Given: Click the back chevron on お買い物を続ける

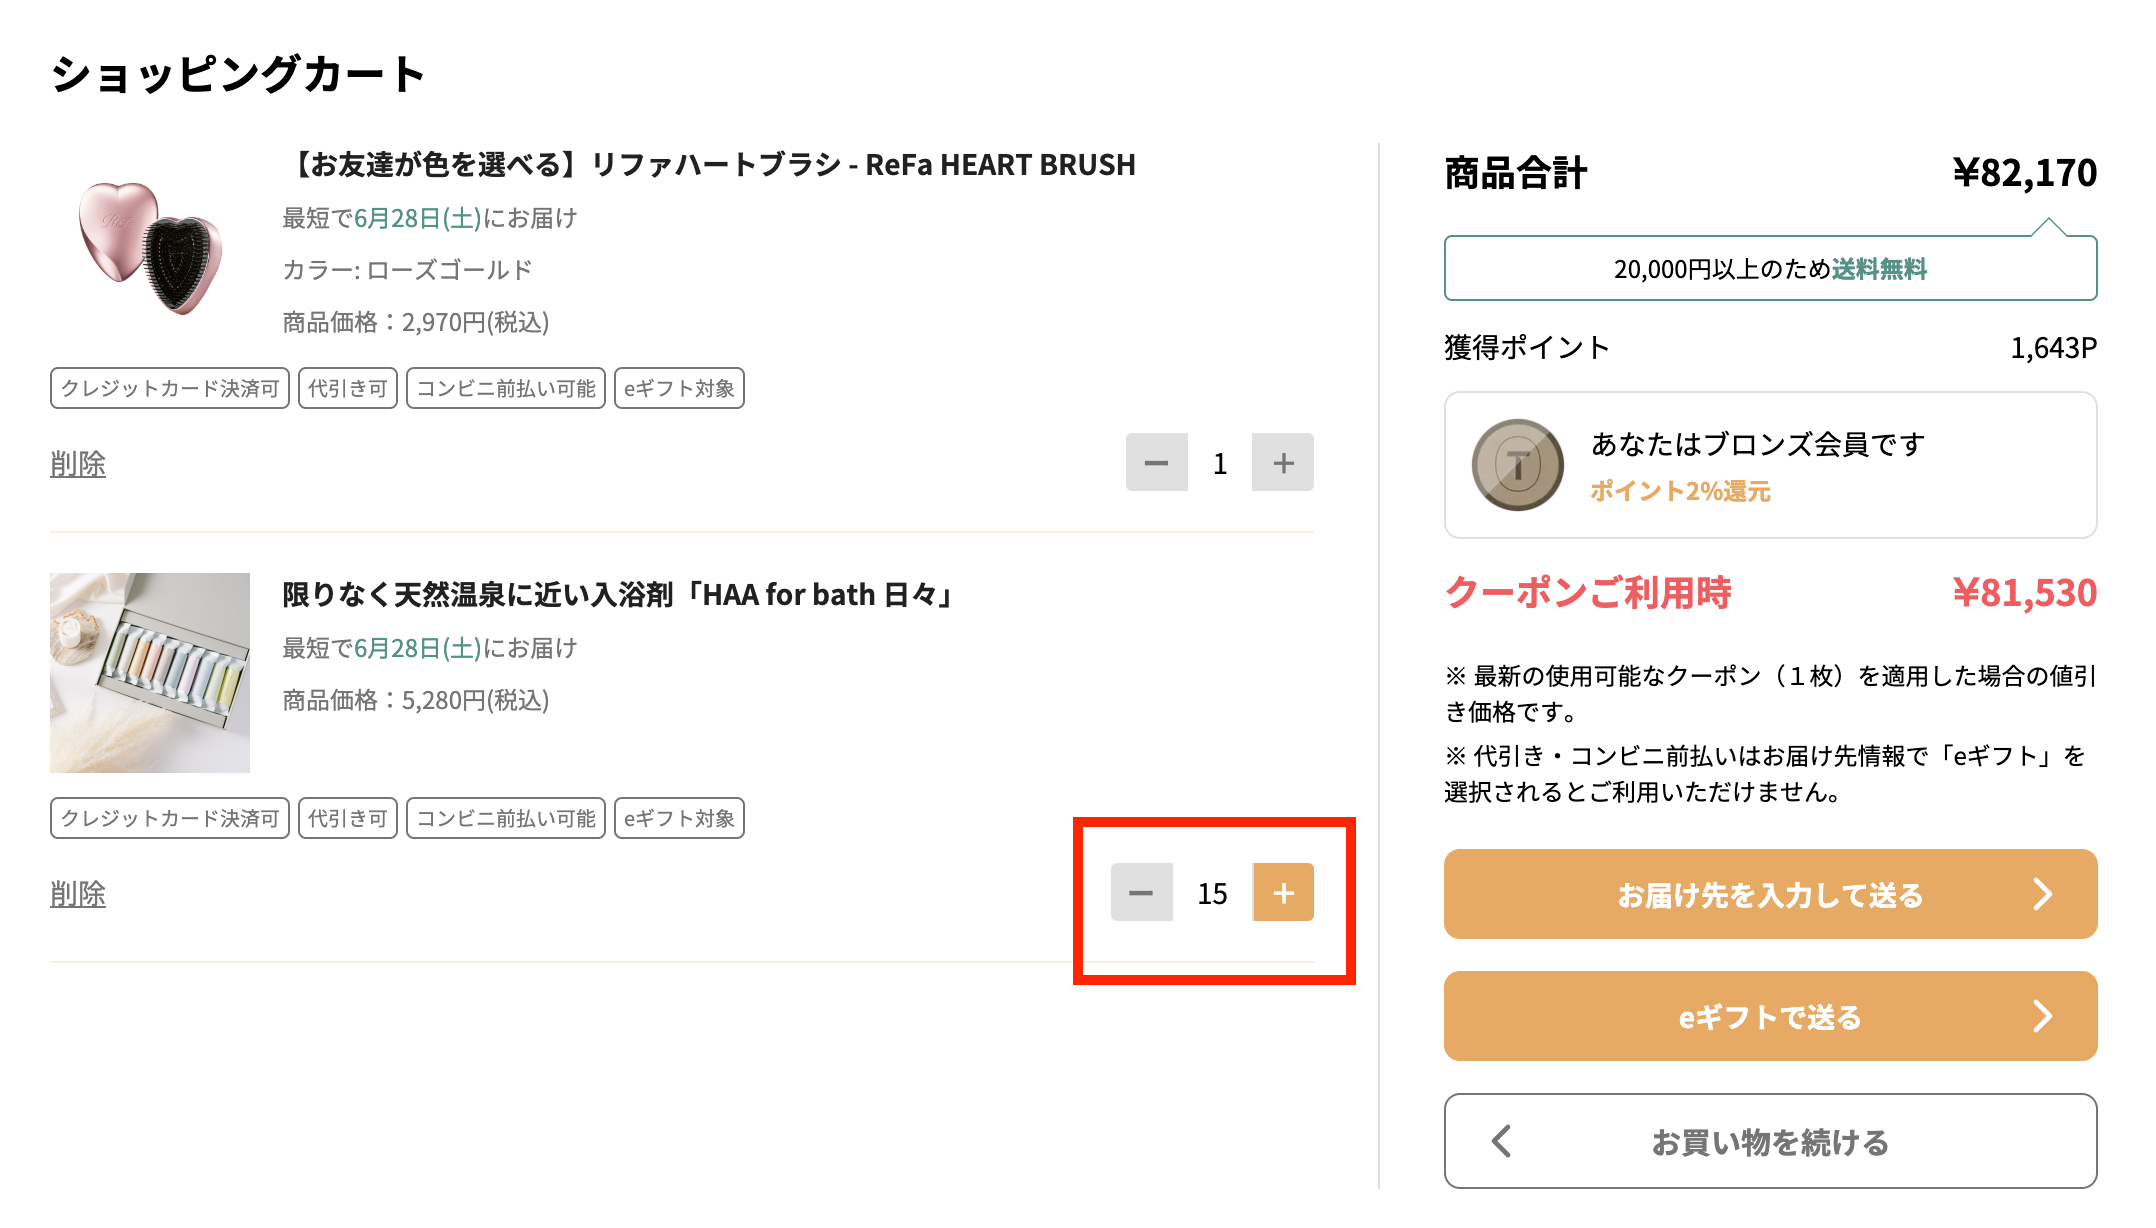Looking at the screenshot, I should tap(1501, 1141).
